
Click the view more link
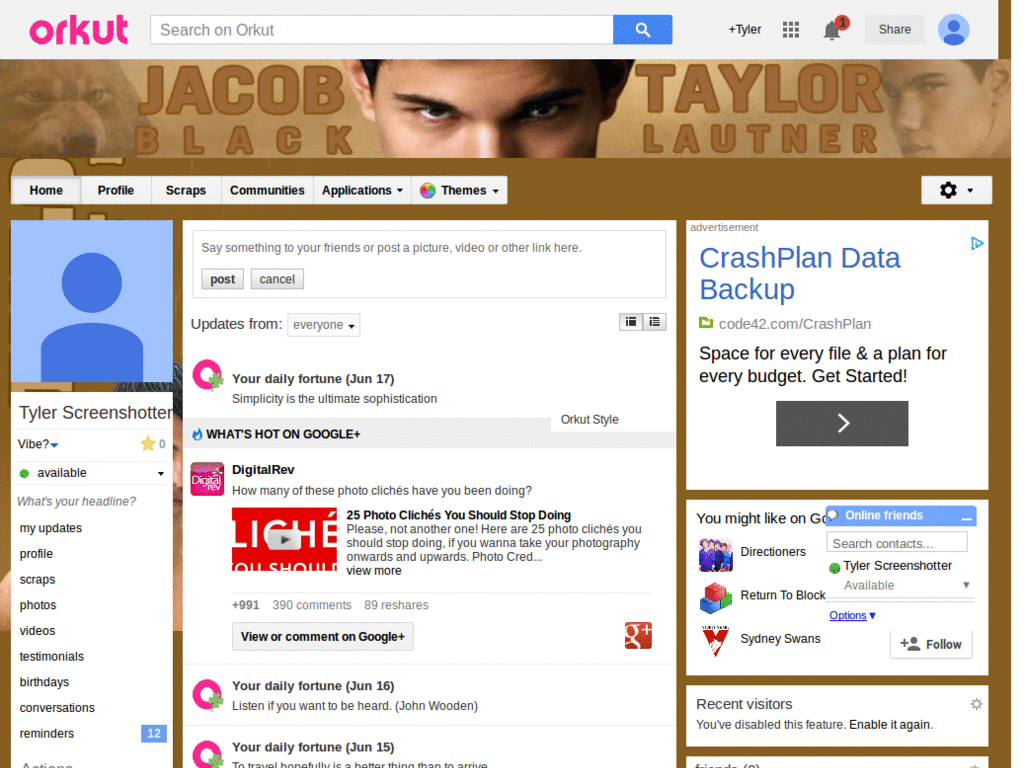click(374, 571)
